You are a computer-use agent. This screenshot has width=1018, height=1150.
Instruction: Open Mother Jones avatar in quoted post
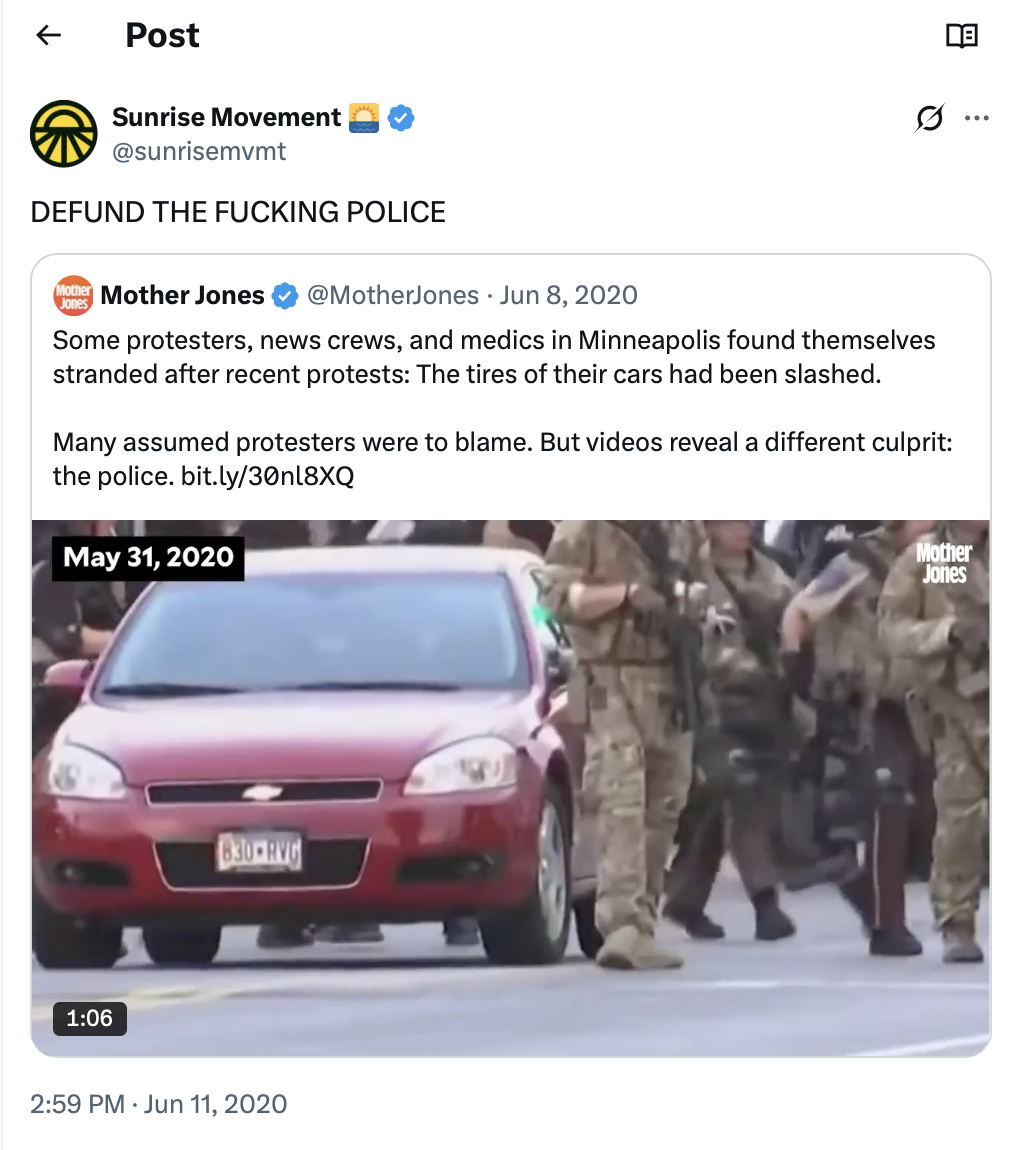(x=73, y=296)
